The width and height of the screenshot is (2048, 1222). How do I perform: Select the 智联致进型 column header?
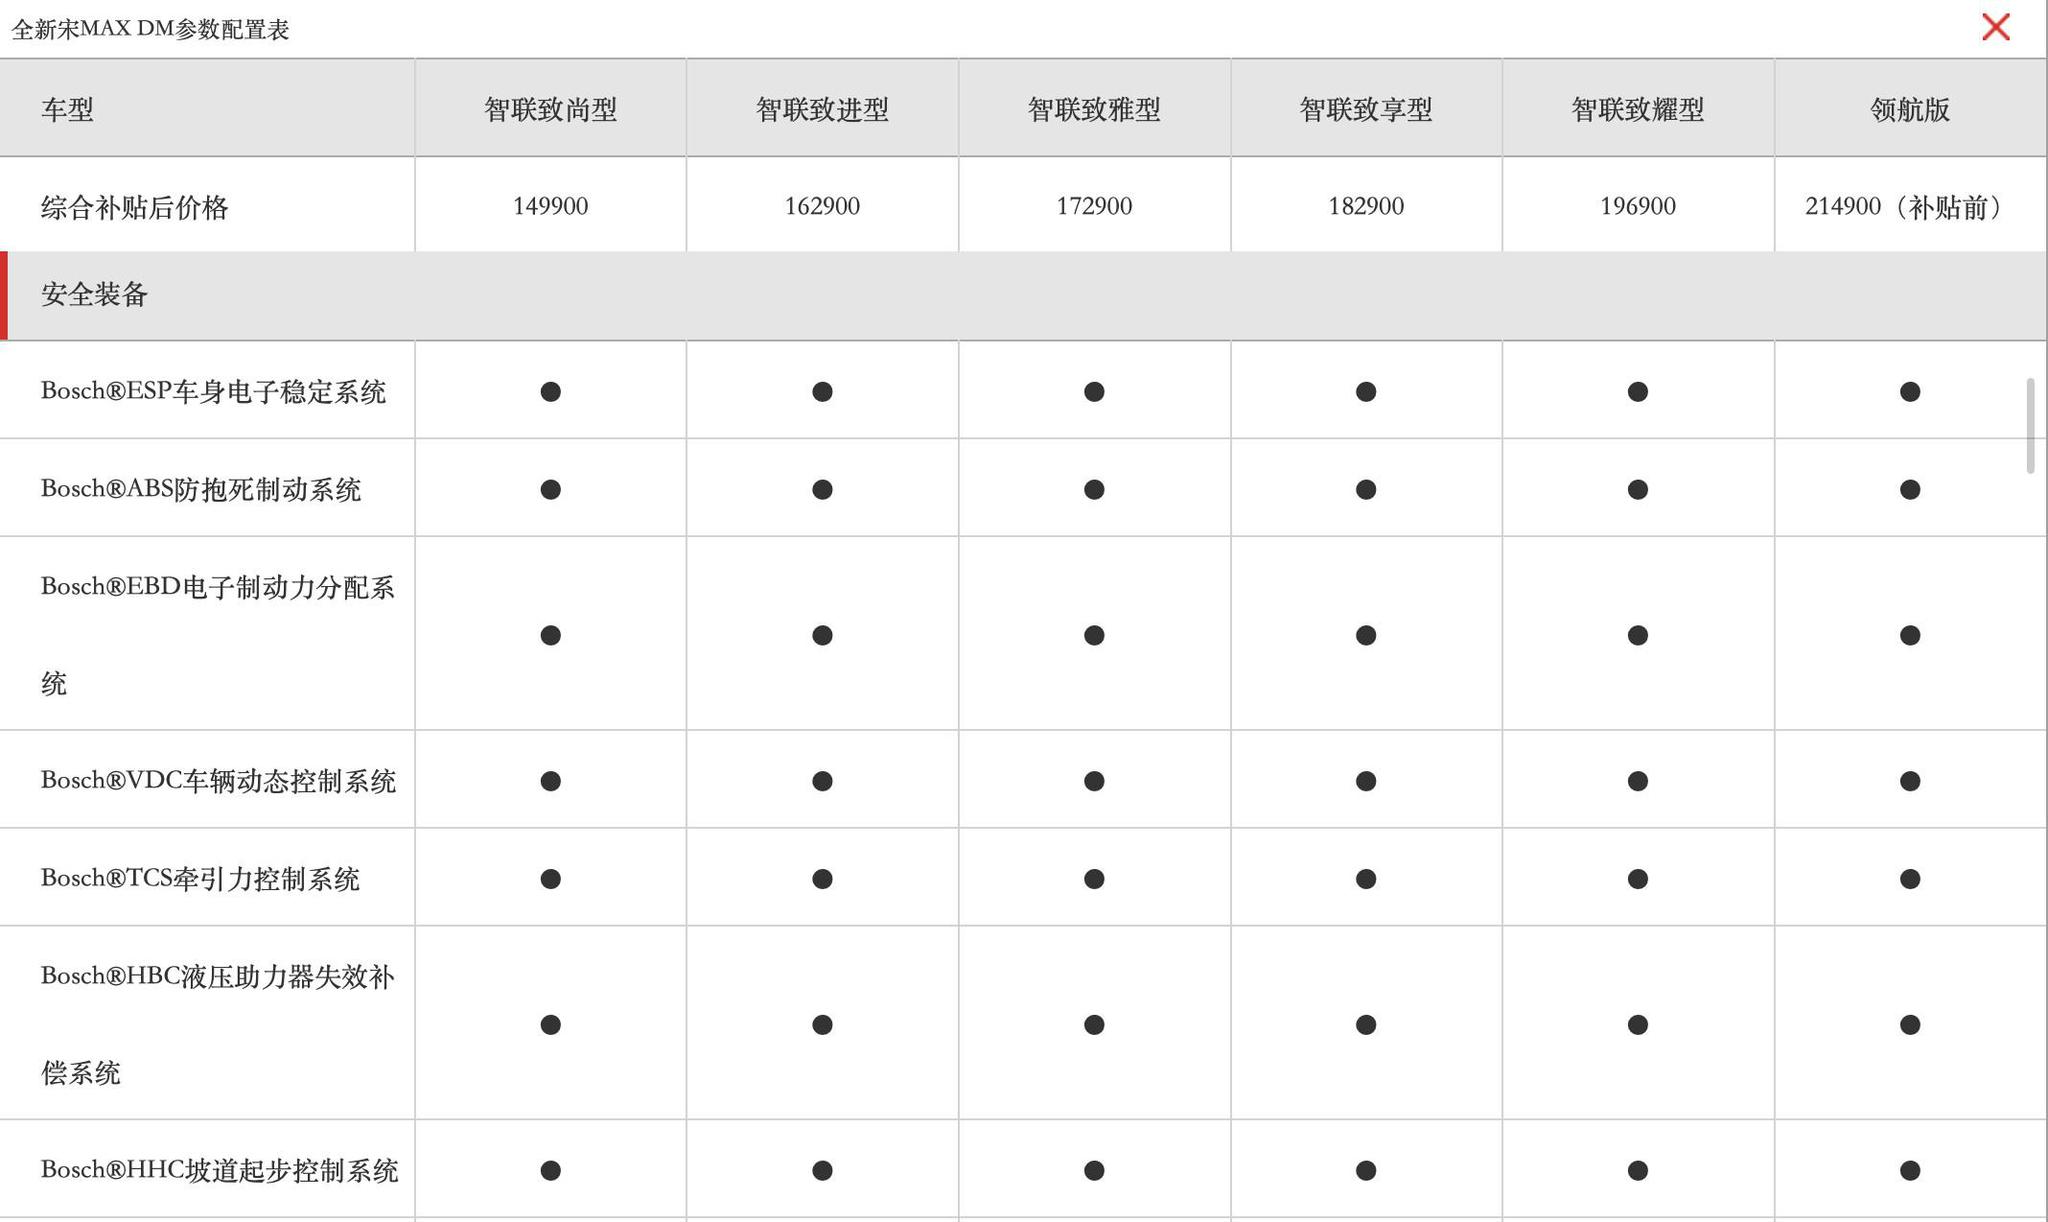pyautogui.click(x=822, y=109)
